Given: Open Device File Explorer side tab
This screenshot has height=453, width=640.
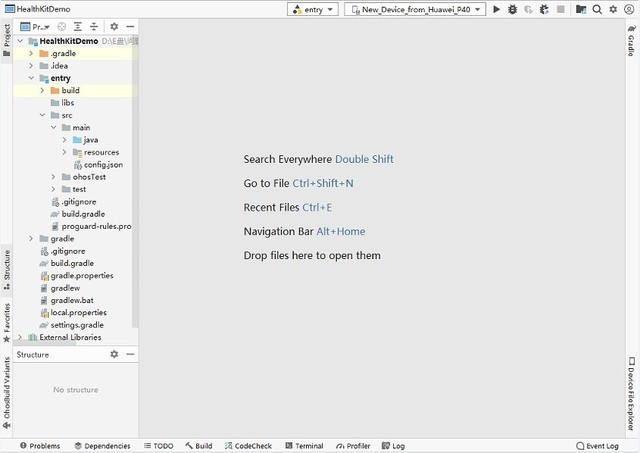Looking at the screenshot, I should [631, 394].
